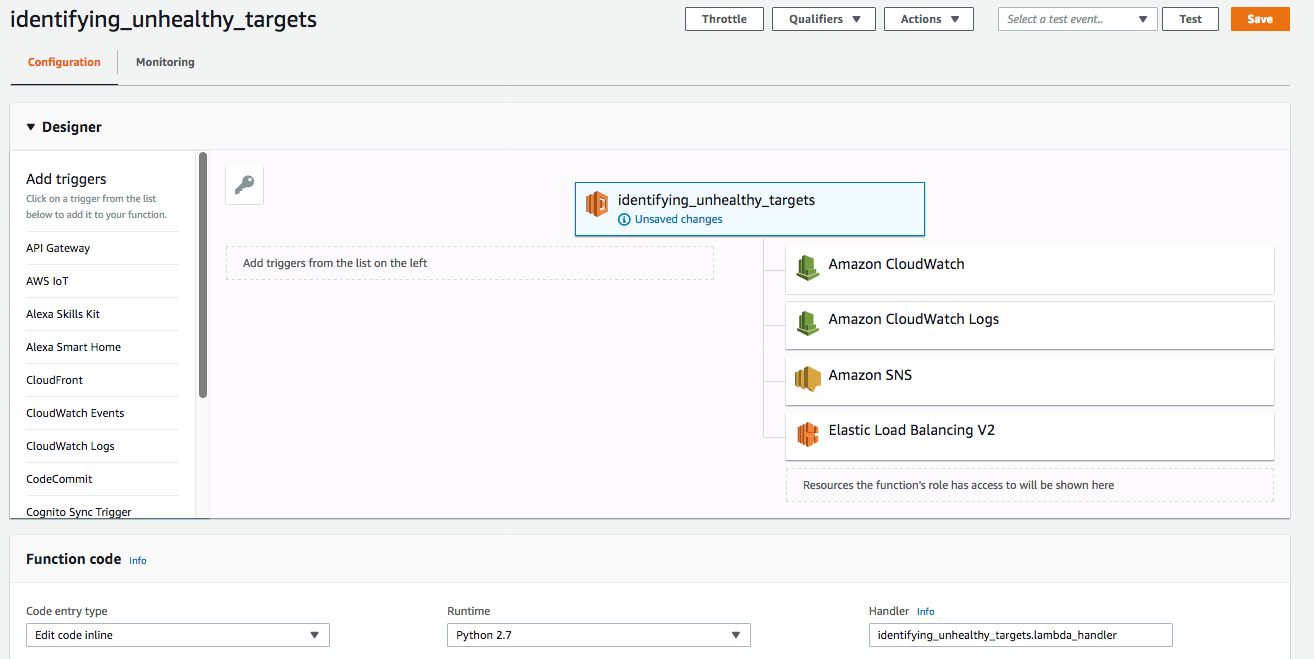Click the Designer section title
Image resolution: width=1314 pixels, height=659 pixels.
point(72,127)
